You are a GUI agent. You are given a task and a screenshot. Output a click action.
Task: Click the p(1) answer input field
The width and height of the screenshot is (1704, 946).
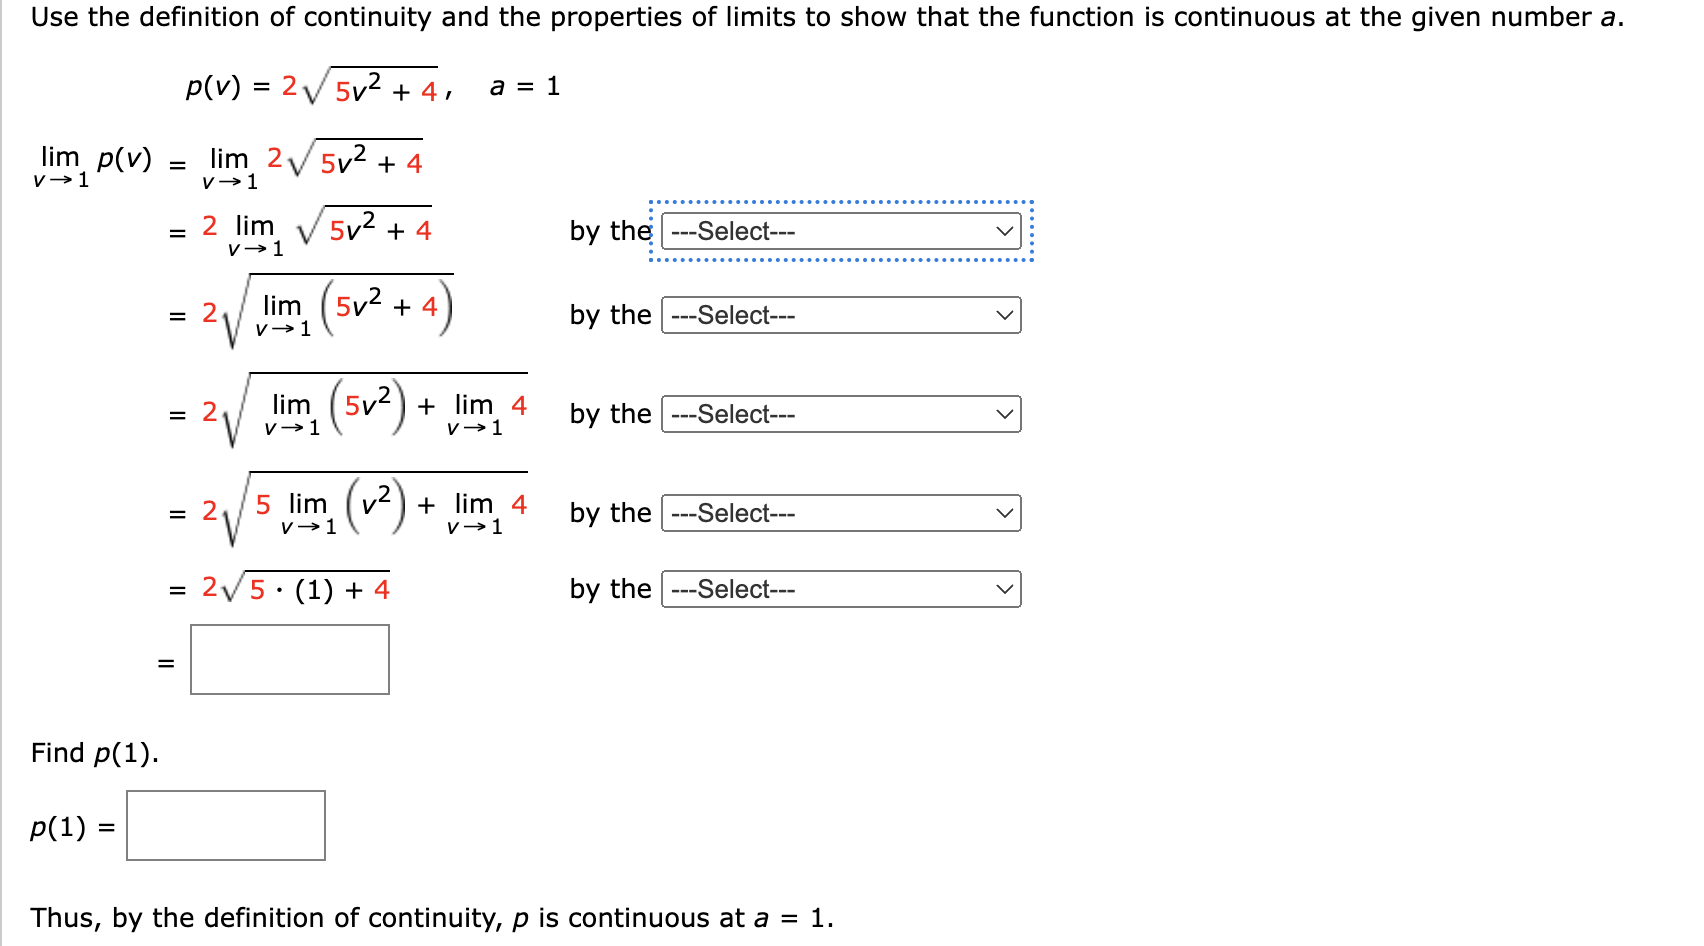[225, 824]
